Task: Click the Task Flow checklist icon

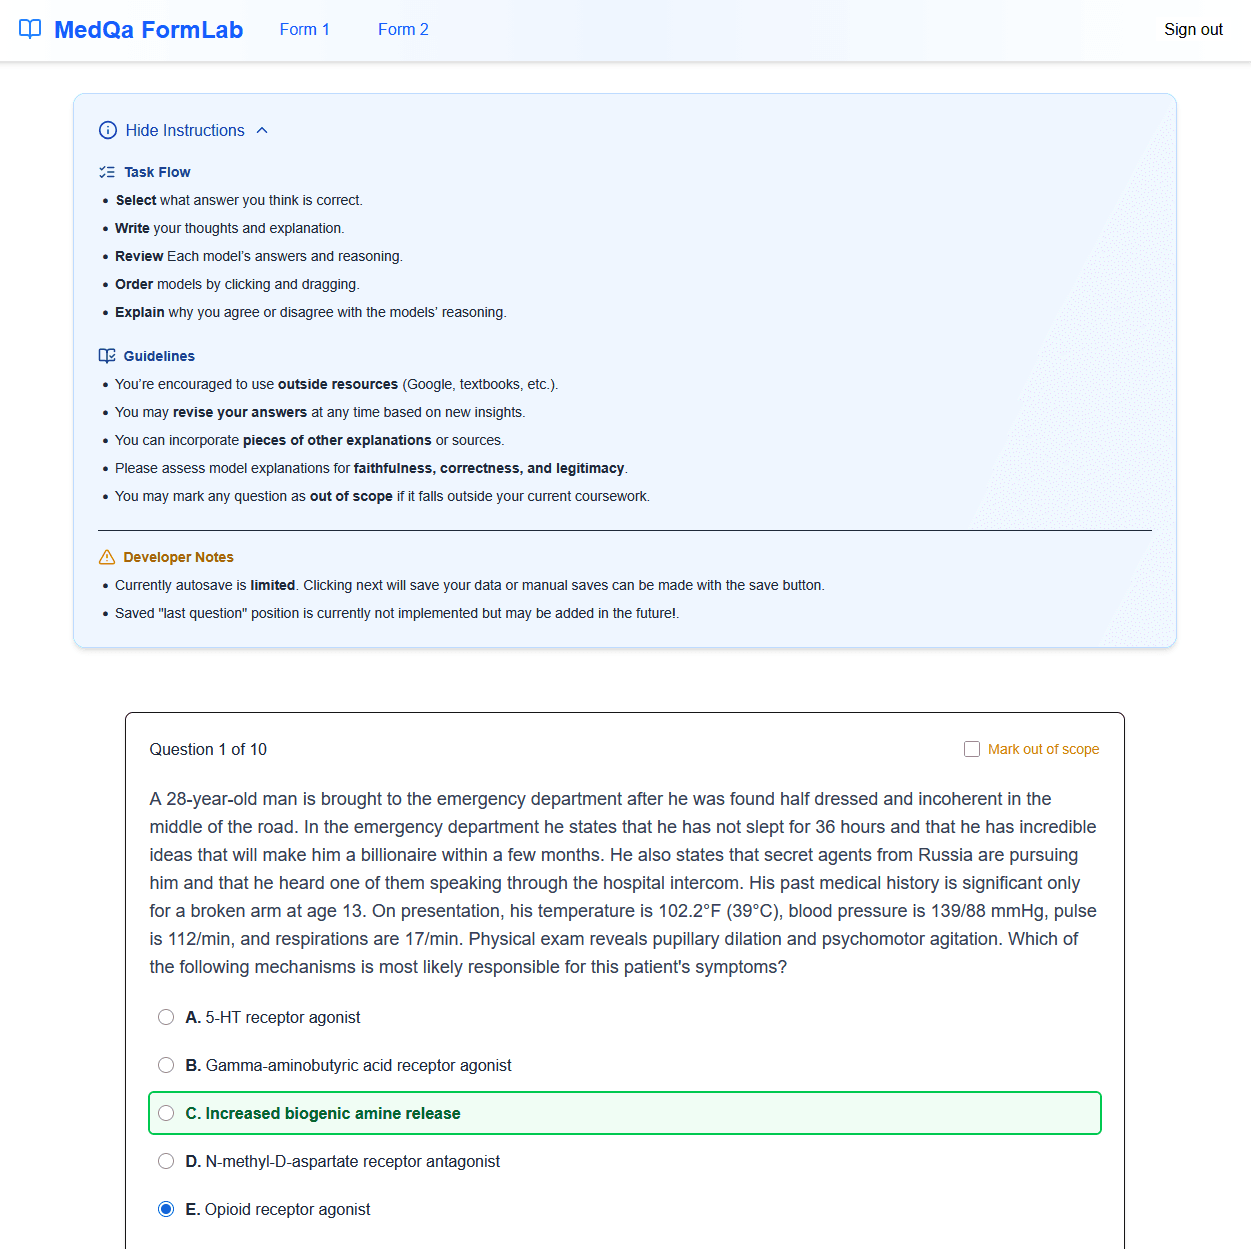Action: [107, 172]
